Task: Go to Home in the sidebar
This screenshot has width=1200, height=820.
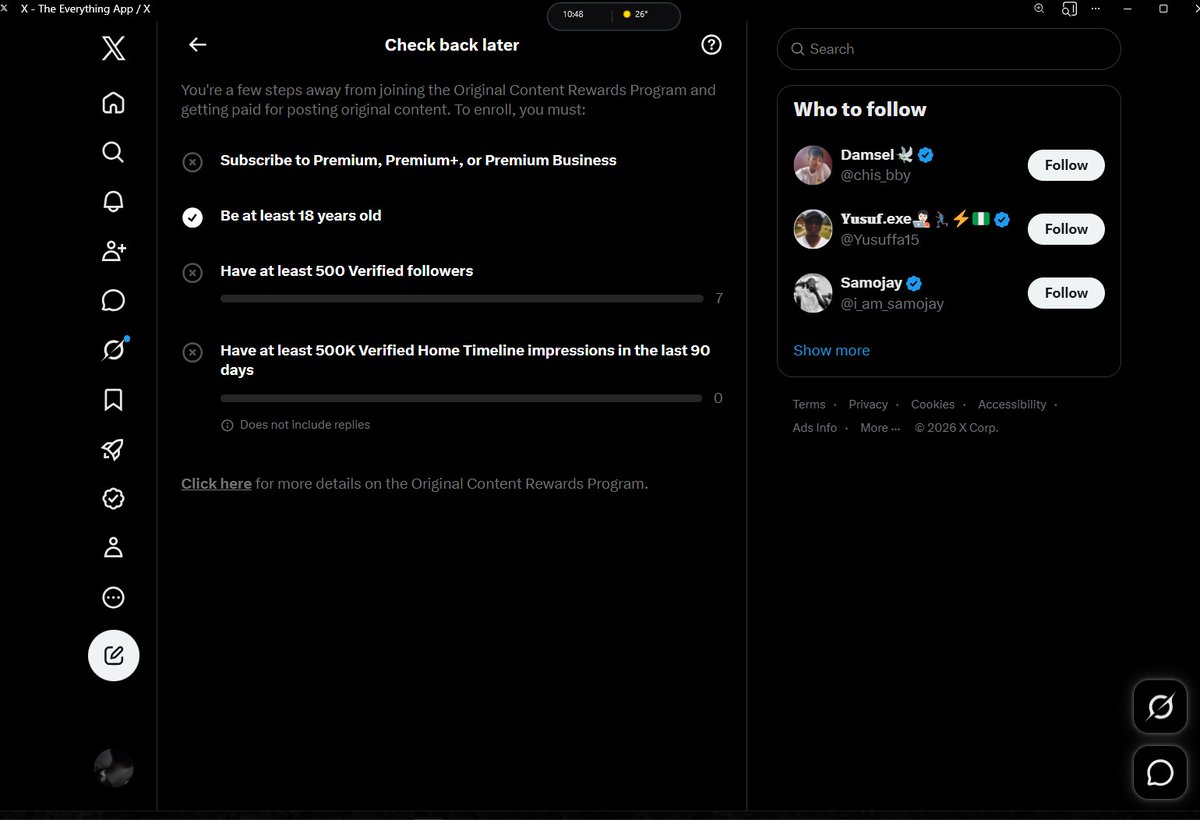Action: (113, 103)
